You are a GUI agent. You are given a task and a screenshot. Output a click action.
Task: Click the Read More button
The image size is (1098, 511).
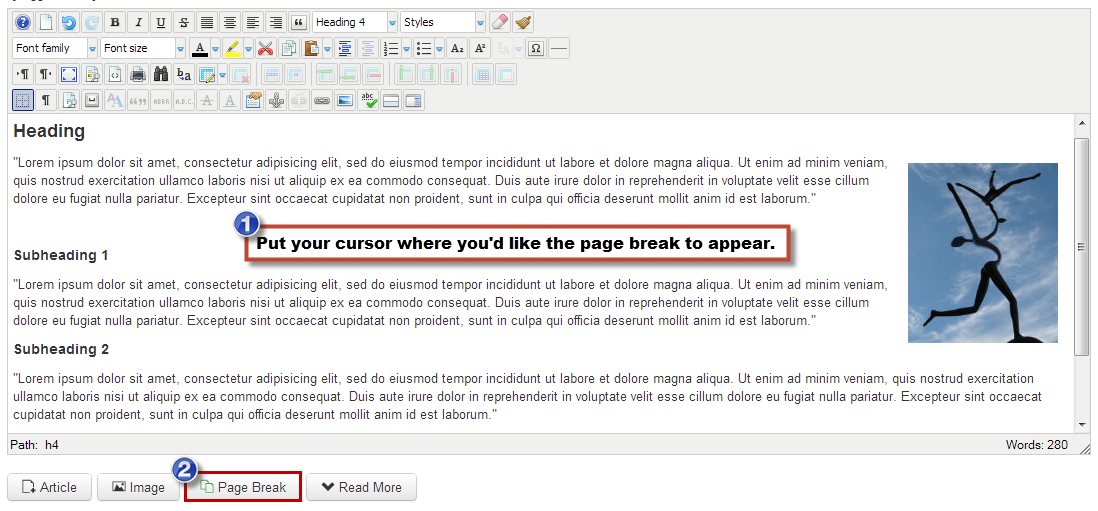361,487
